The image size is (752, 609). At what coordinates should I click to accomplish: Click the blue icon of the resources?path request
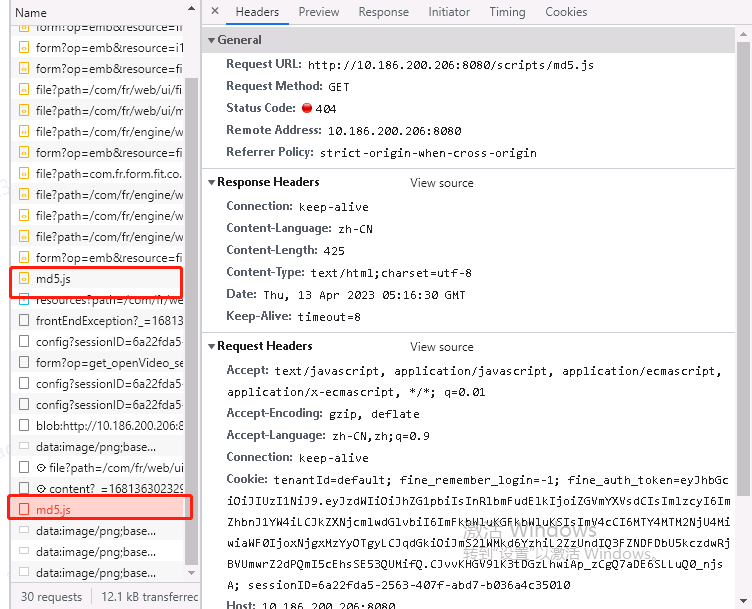point(25,300)
